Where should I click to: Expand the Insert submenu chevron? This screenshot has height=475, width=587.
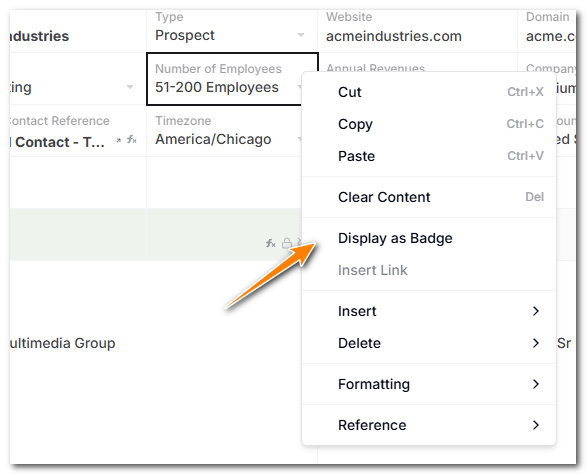click(536, 311)
